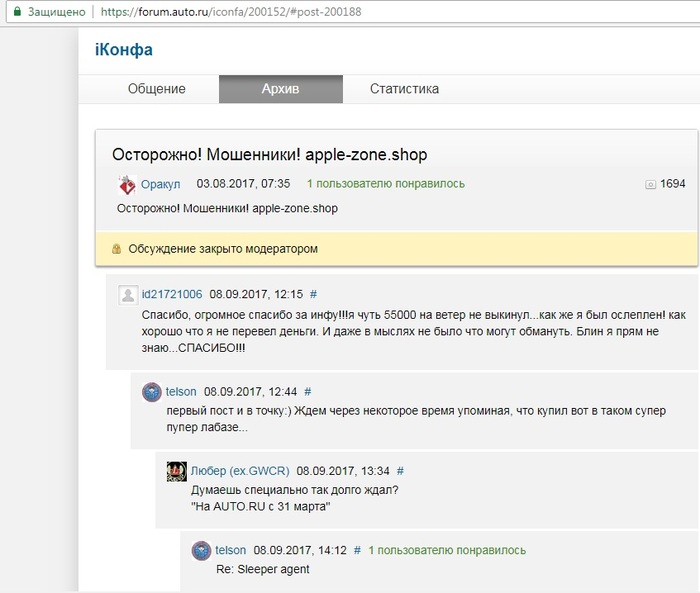Click telson's avatar on the 14:12 post
The image size is (700, 593).
(x=201, y=551)
